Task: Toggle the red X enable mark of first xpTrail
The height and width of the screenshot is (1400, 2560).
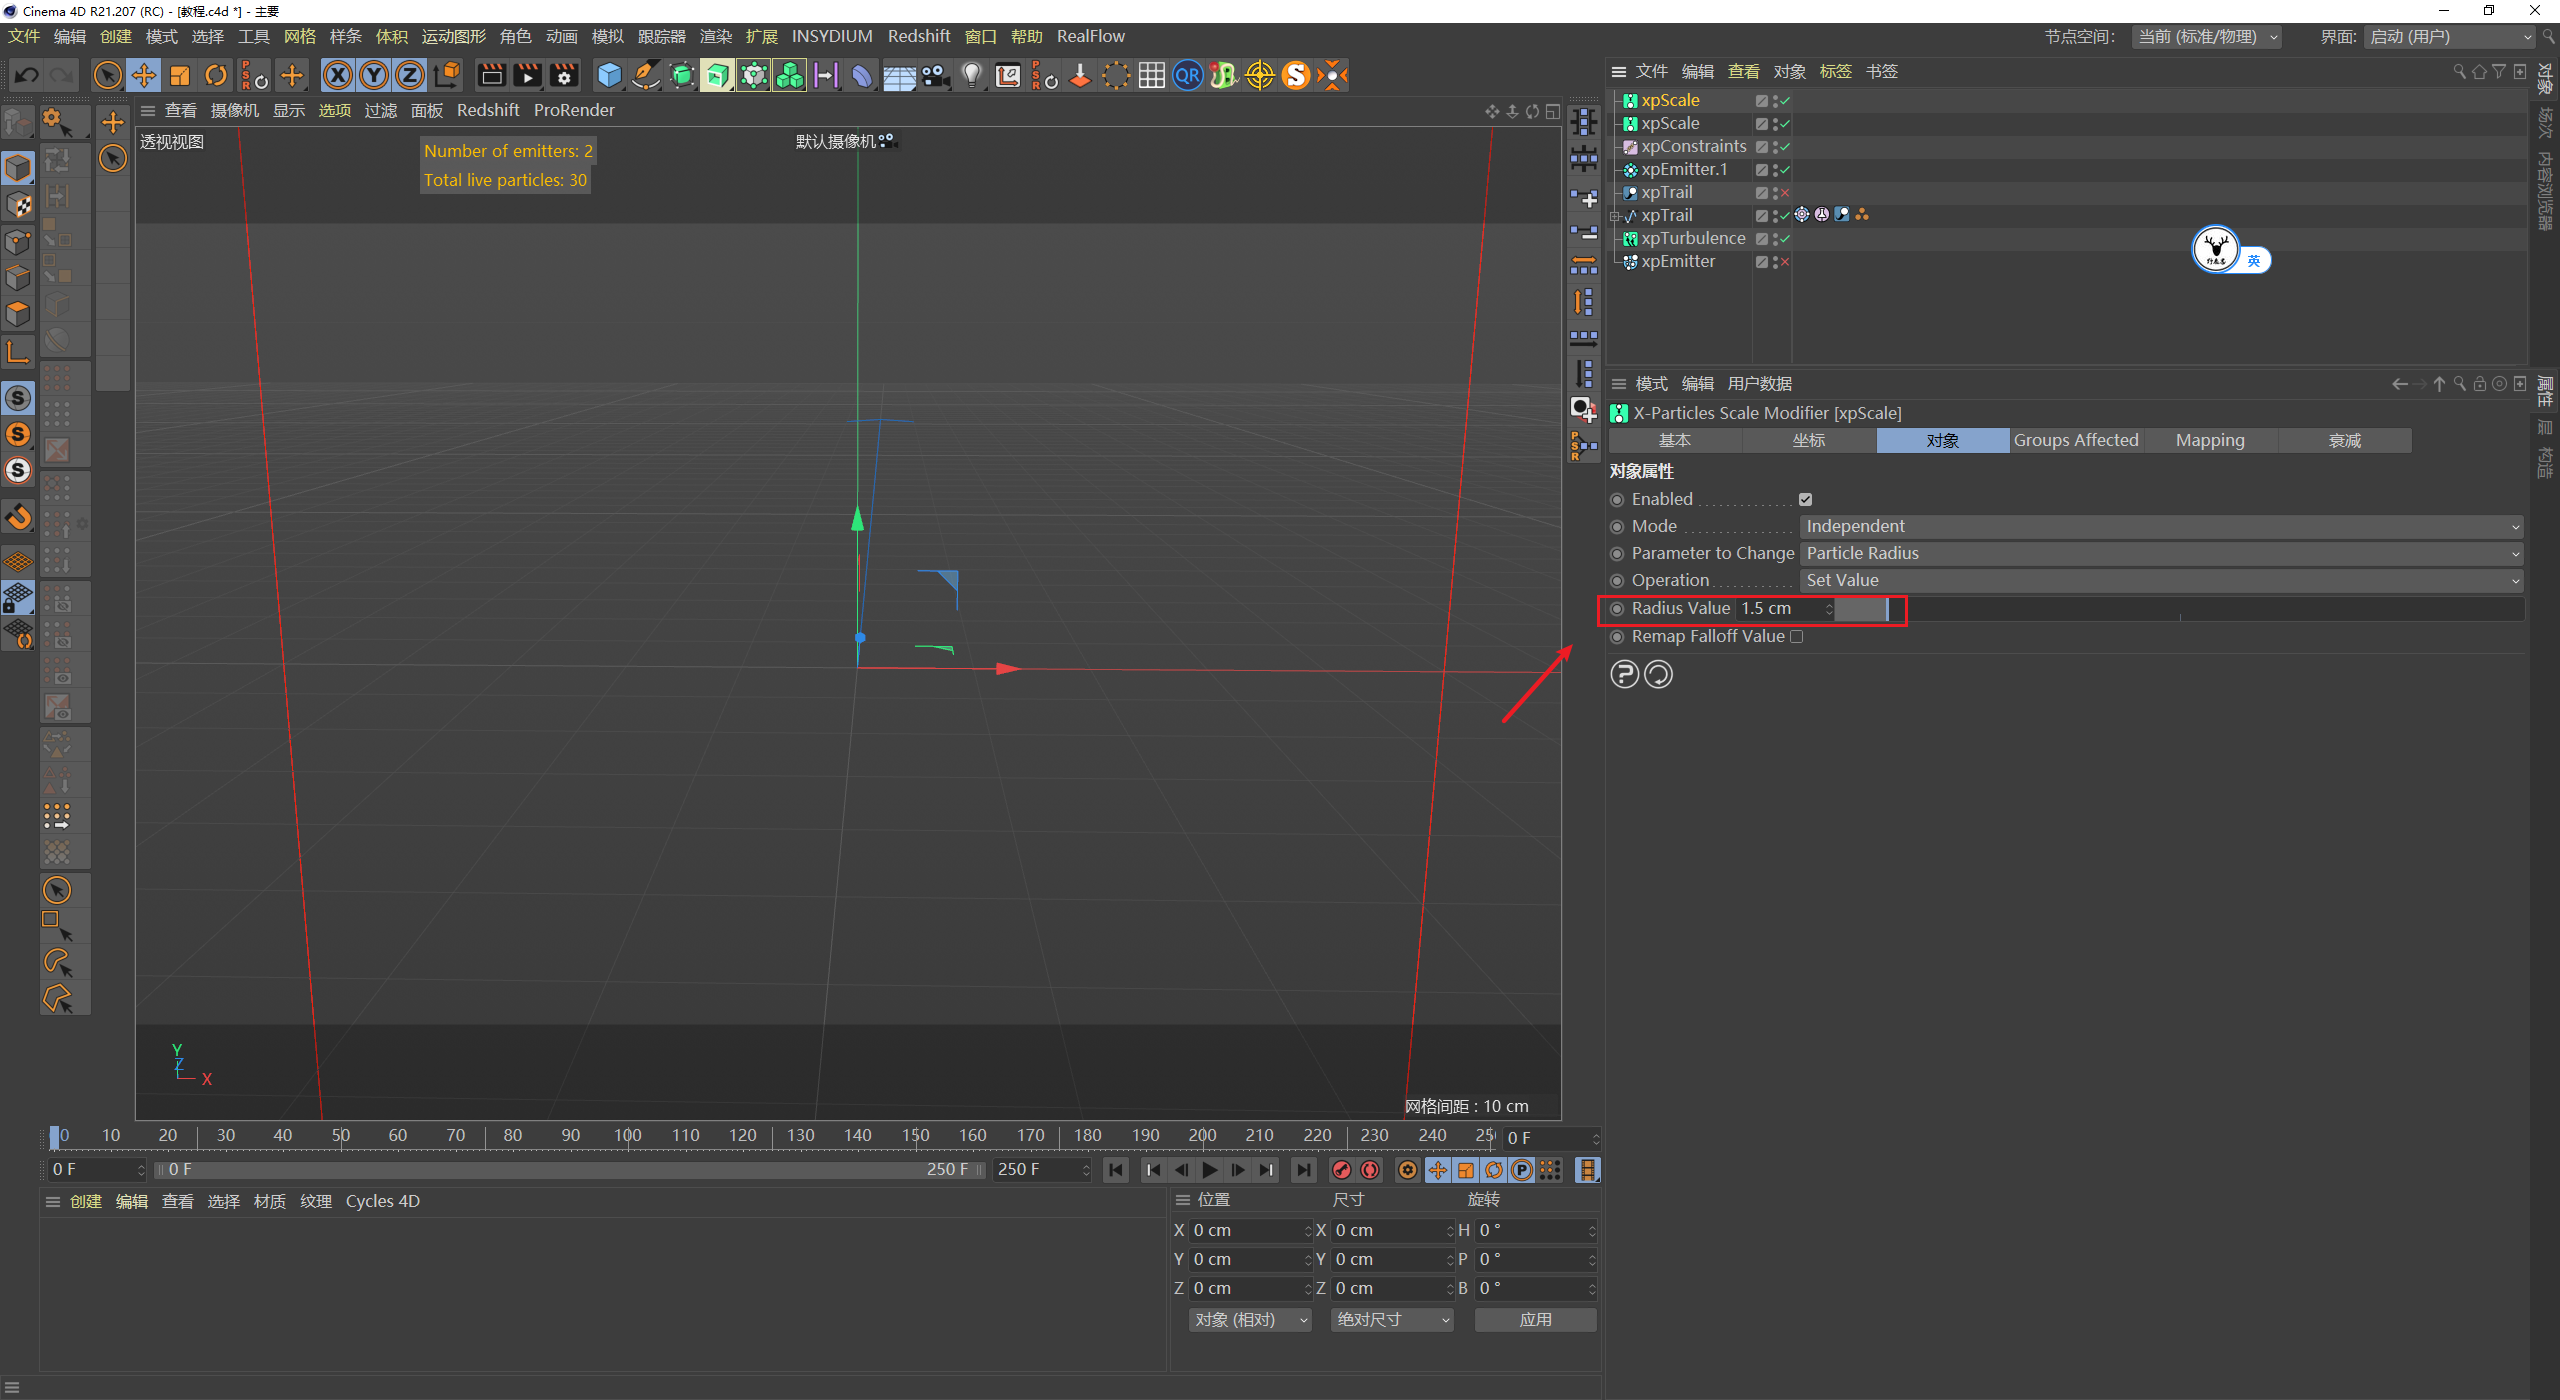Action: [x=1785, y=193]
